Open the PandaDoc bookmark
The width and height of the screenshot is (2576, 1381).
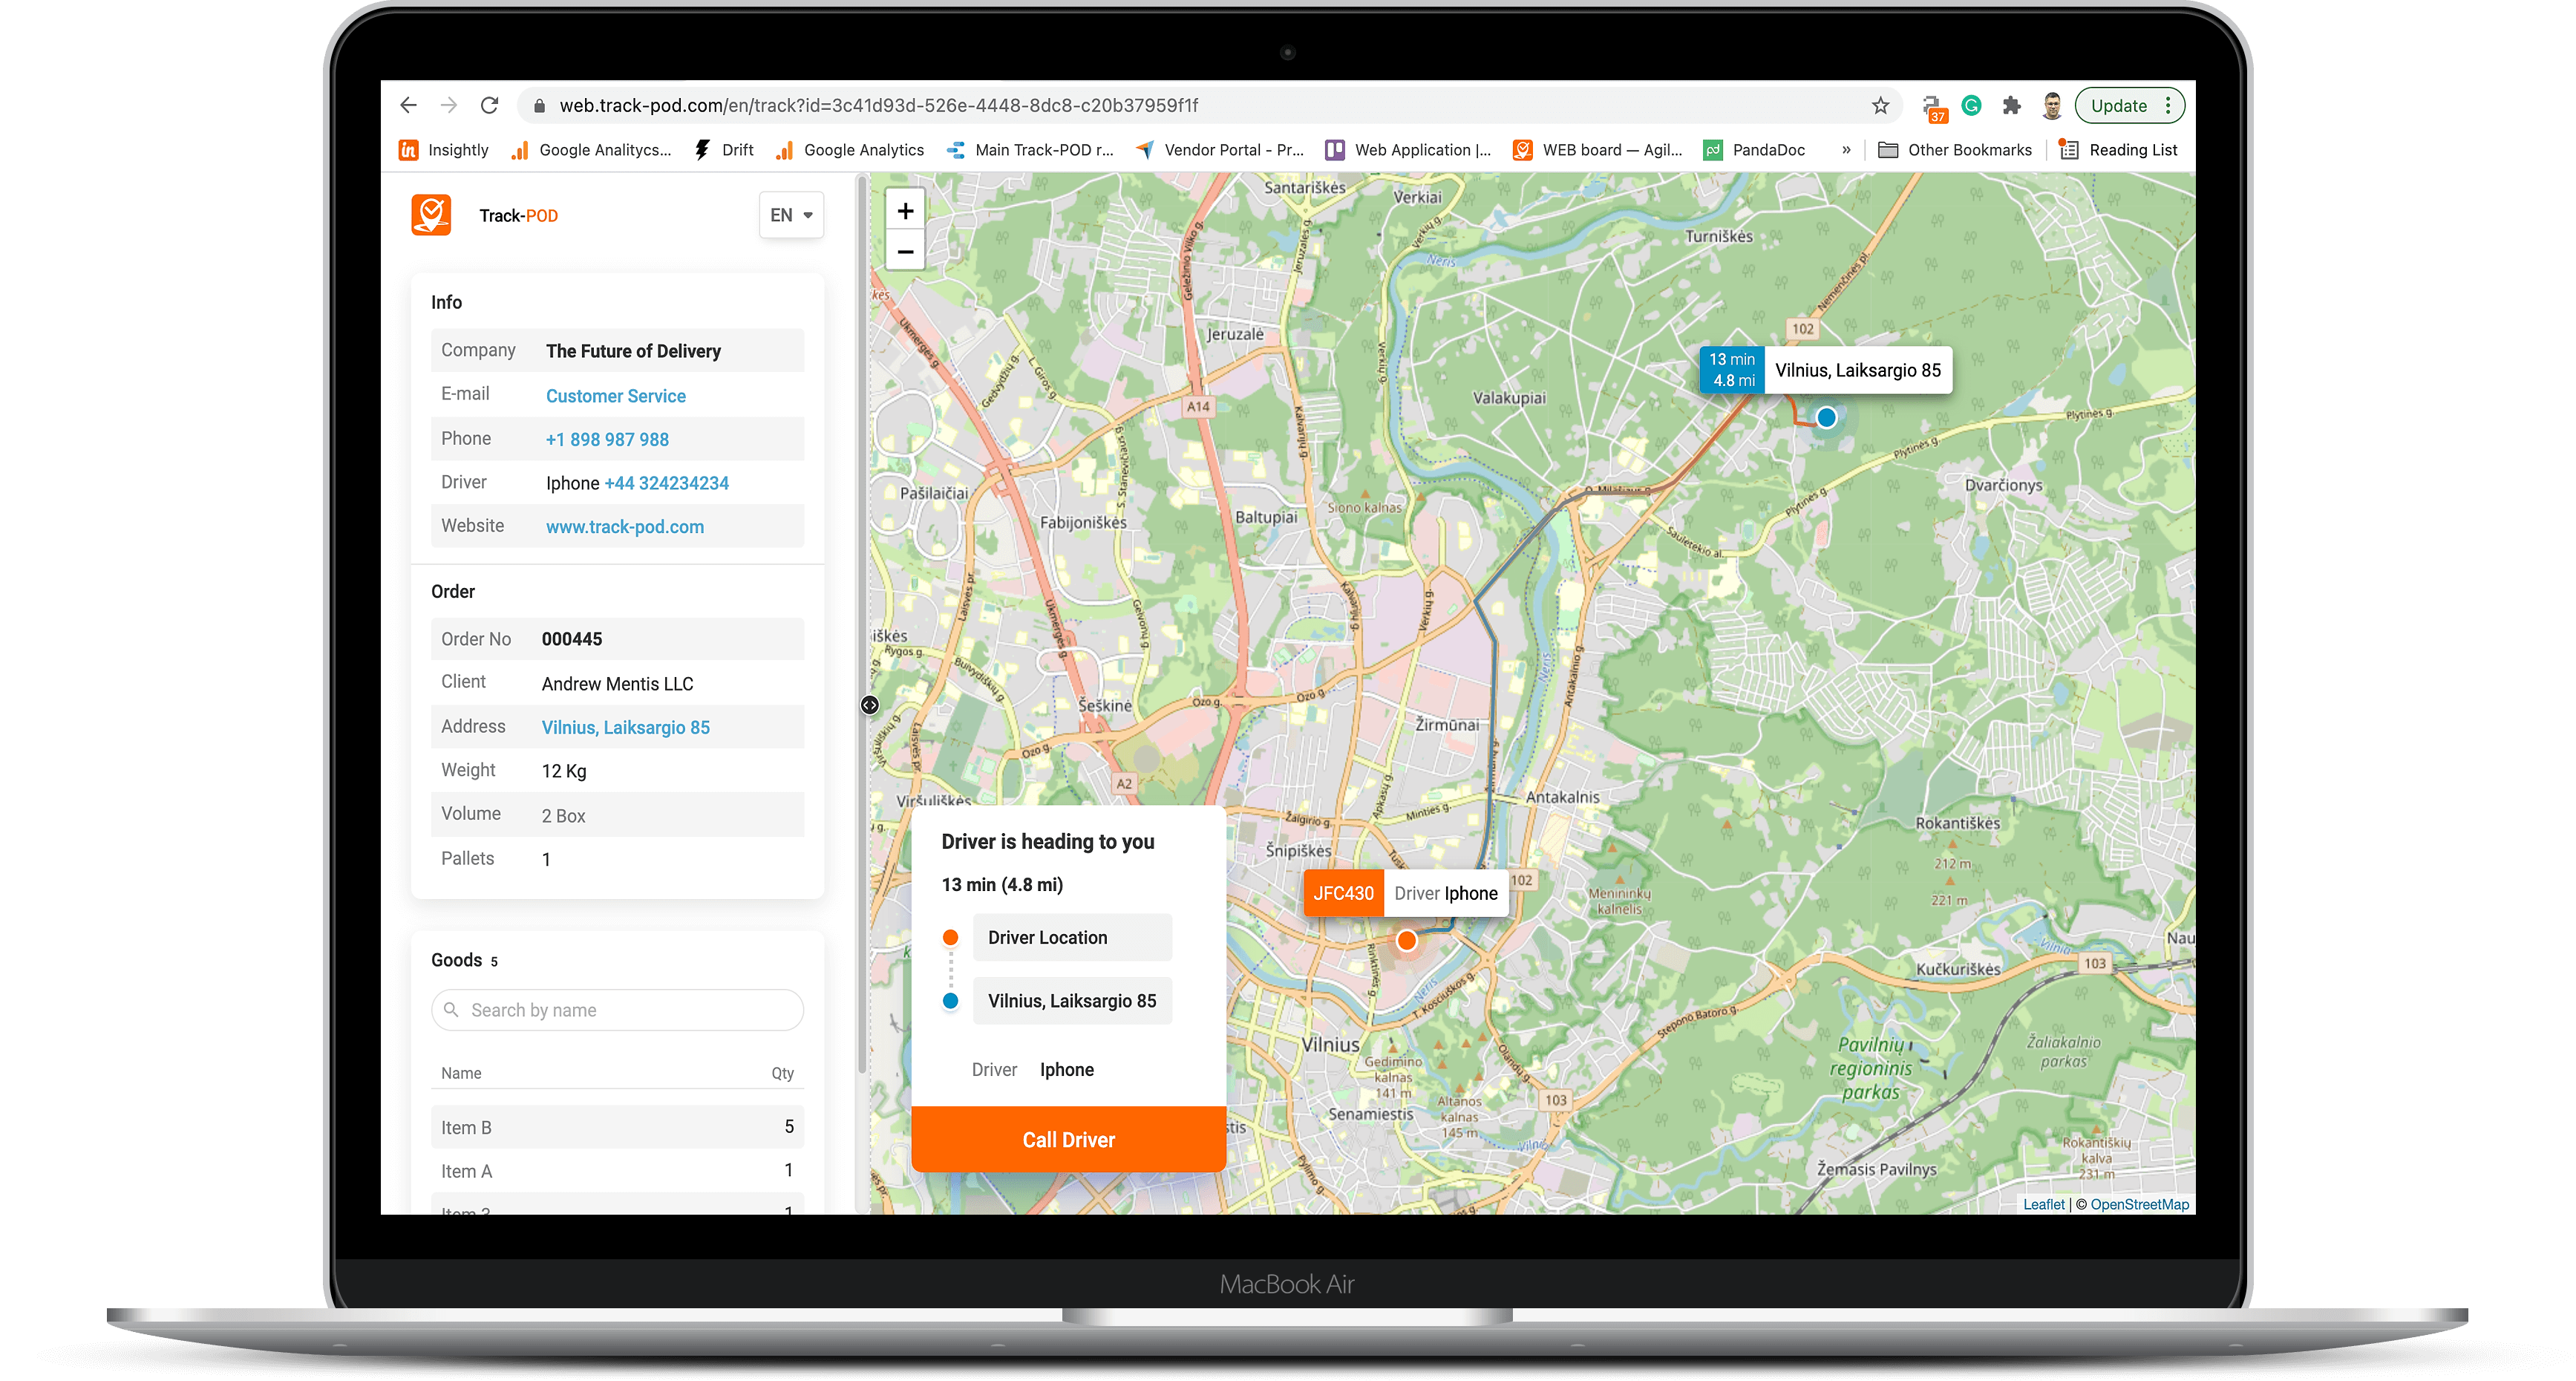point(1755,150)
